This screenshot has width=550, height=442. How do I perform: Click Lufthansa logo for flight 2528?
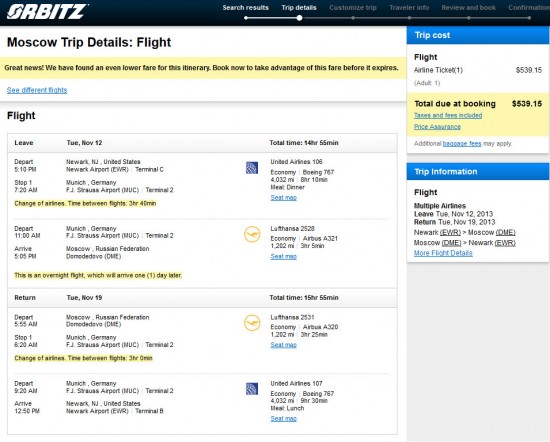[252, 235]
